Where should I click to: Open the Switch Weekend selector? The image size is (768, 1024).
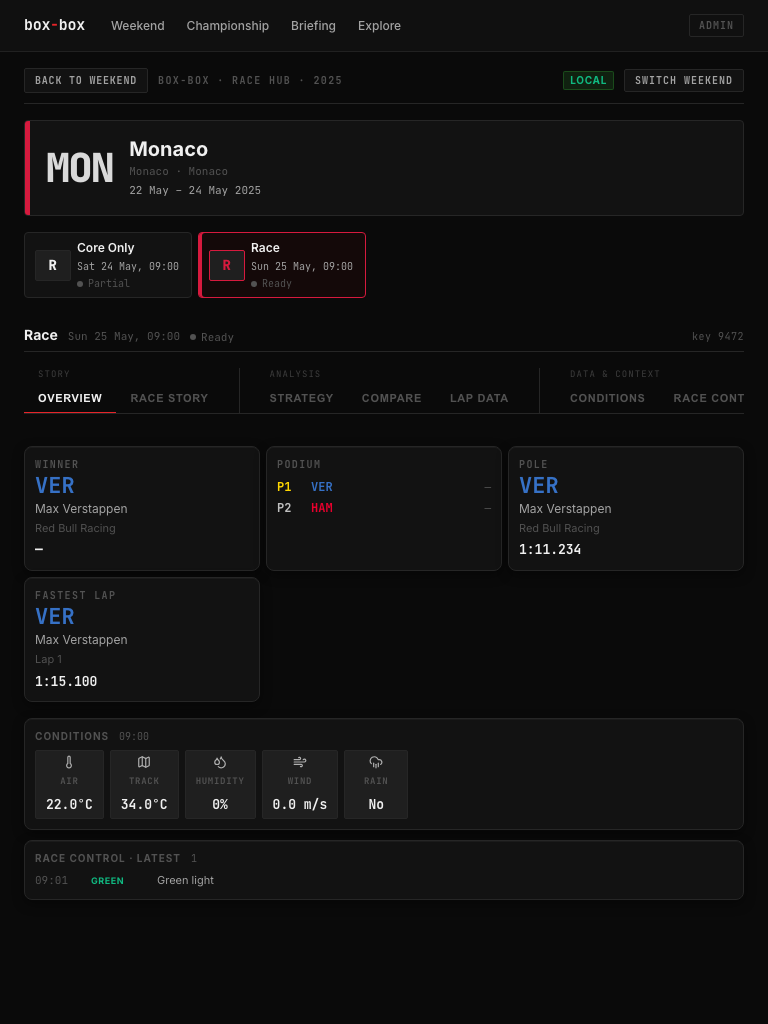(684, 80)
